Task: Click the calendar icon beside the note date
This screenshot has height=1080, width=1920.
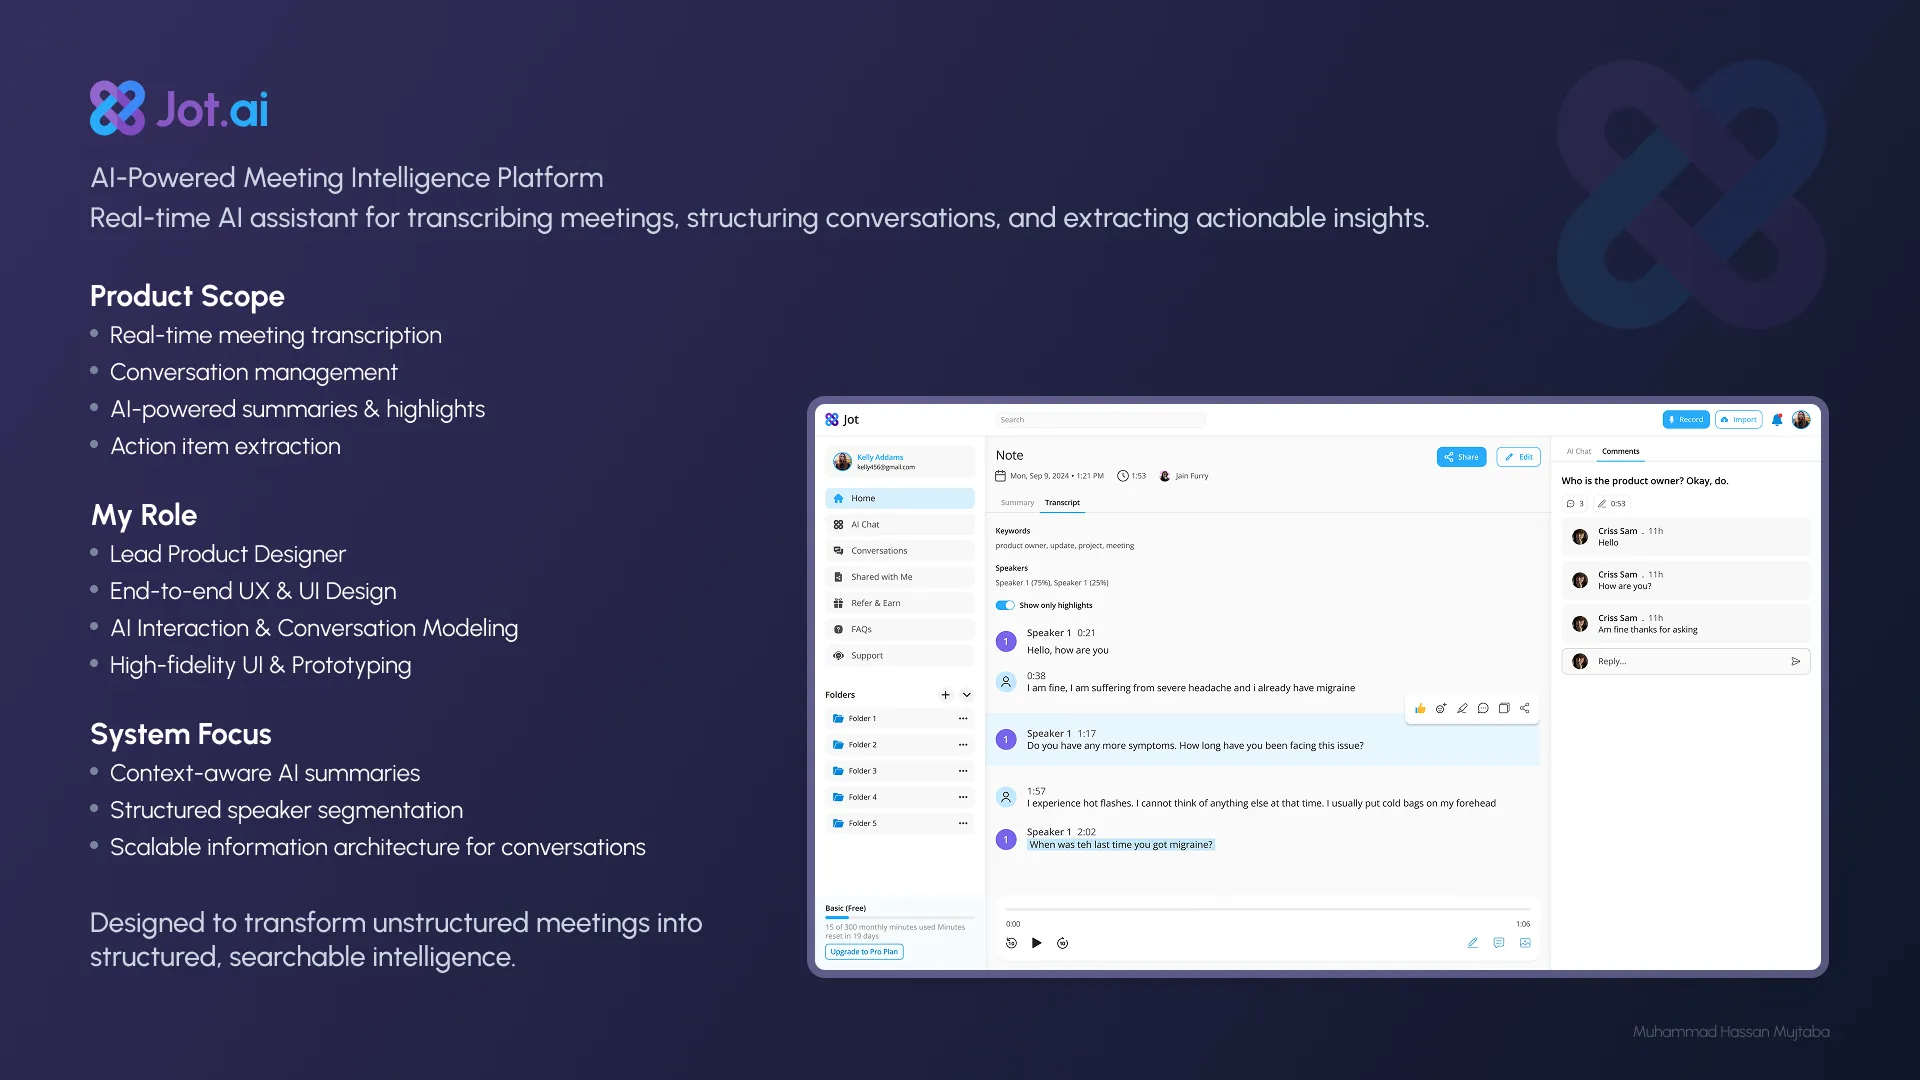Action: click(x=1000, y=476)
